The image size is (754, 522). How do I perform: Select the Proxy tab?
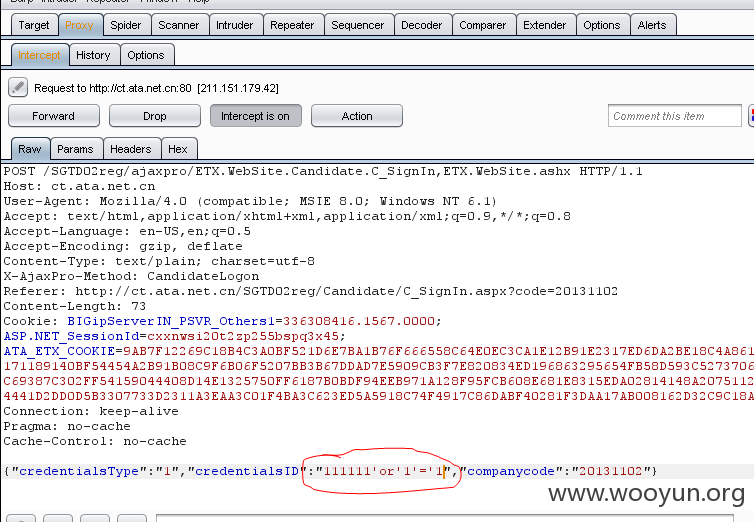[79, 25]
